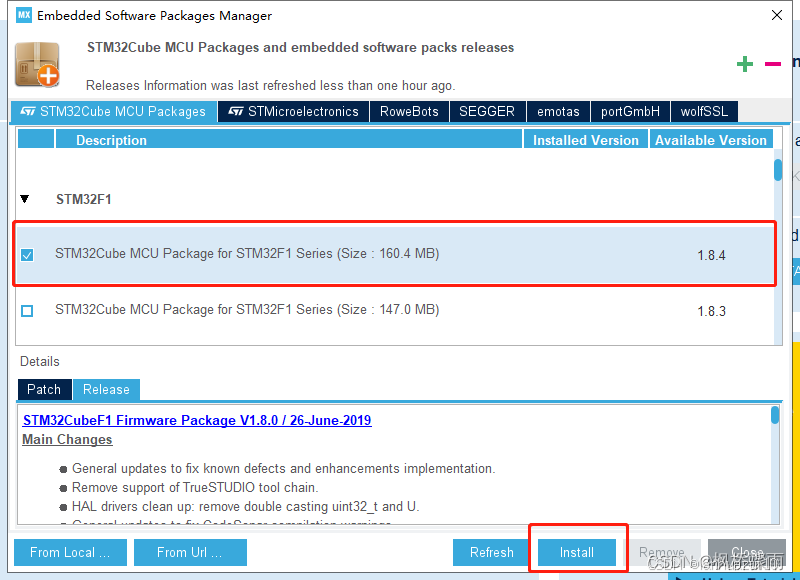This screenshot has width=800, height=580.
Task: Select the wolfSSL tab
Action: pos(704,112)
